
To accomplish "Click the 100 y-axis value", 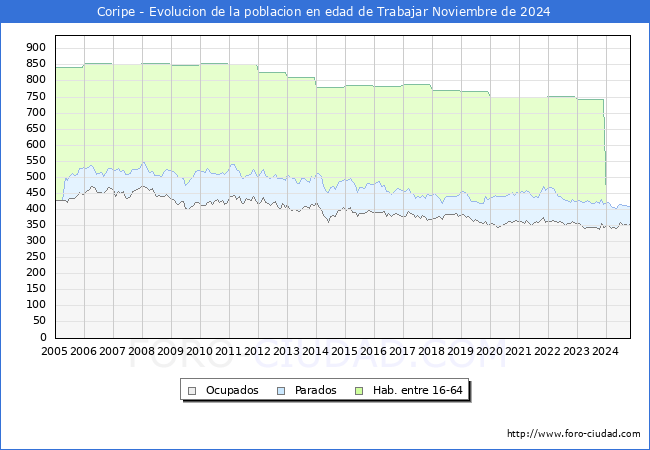I will 36,305.
